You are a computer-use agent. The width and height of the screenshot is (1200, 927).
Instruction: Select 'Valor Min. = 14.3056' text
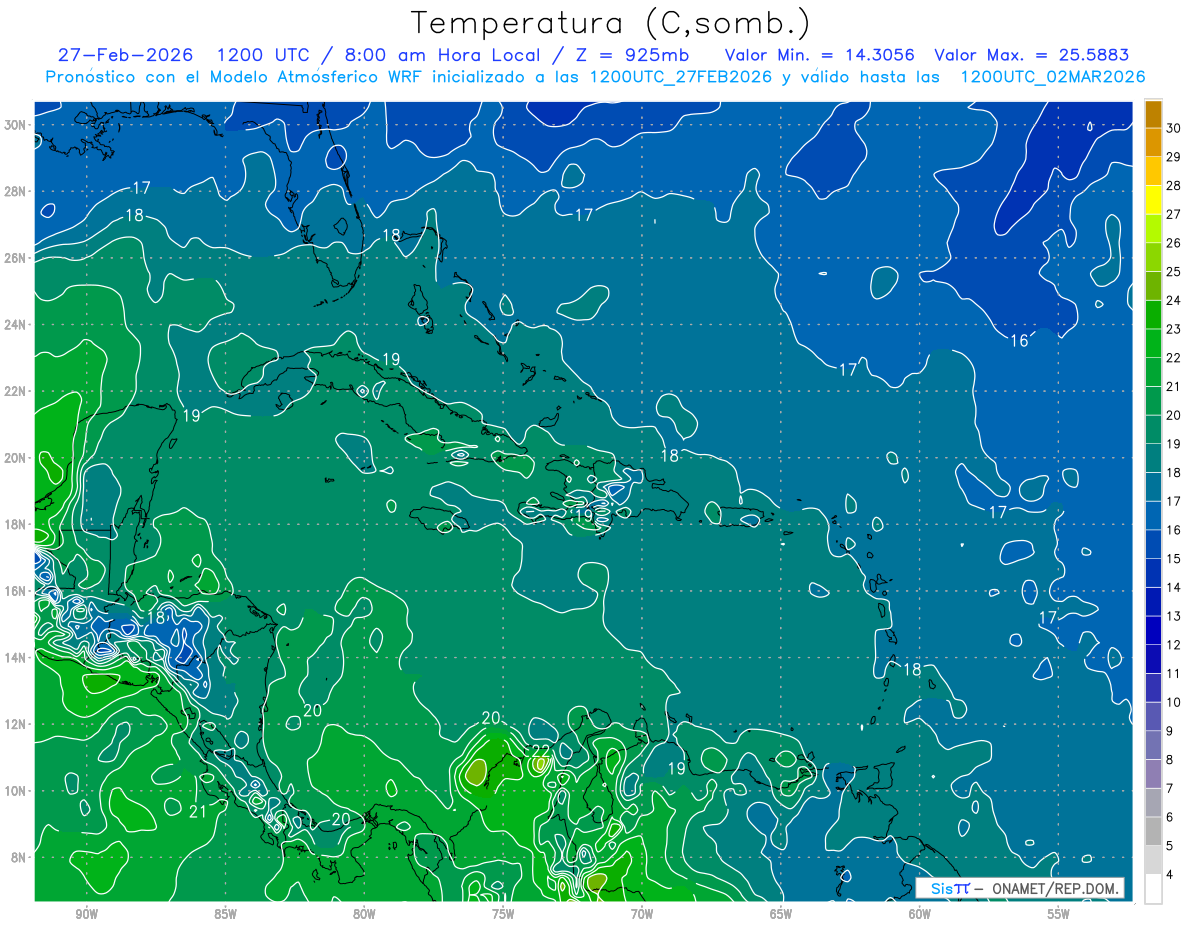(x=819, y=55)
